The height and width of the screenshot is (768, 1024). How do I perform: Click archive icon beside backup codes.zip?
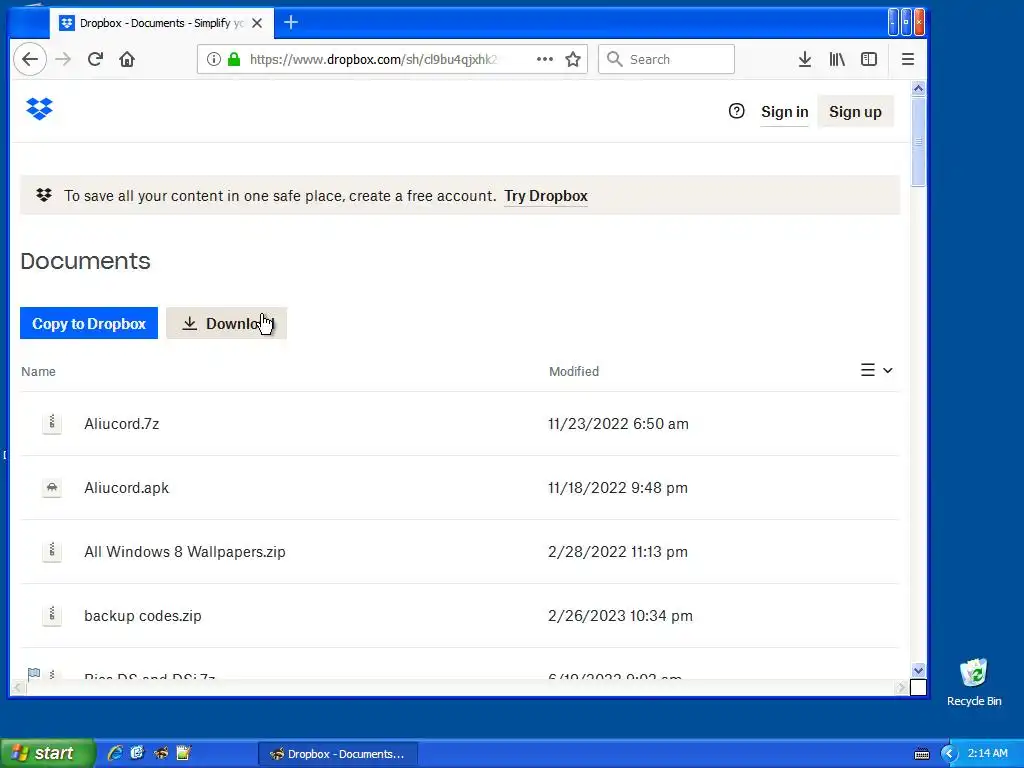click(52, 615)
